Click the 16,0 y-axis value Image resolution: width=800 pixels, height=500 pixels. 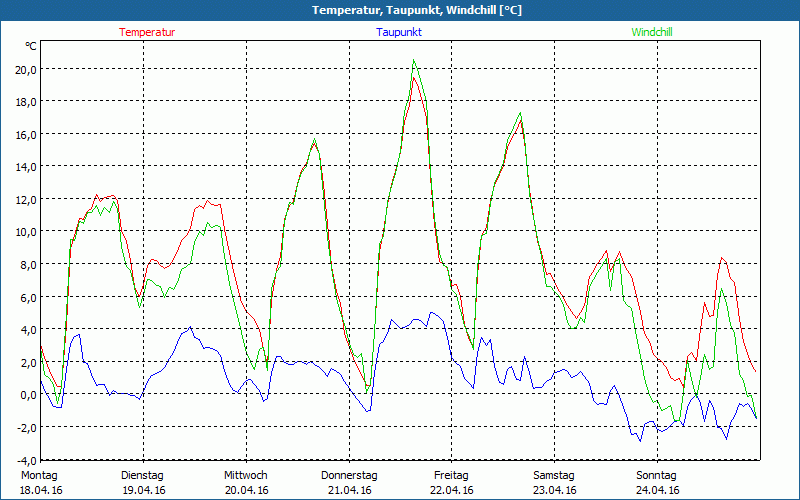(26, 135)
